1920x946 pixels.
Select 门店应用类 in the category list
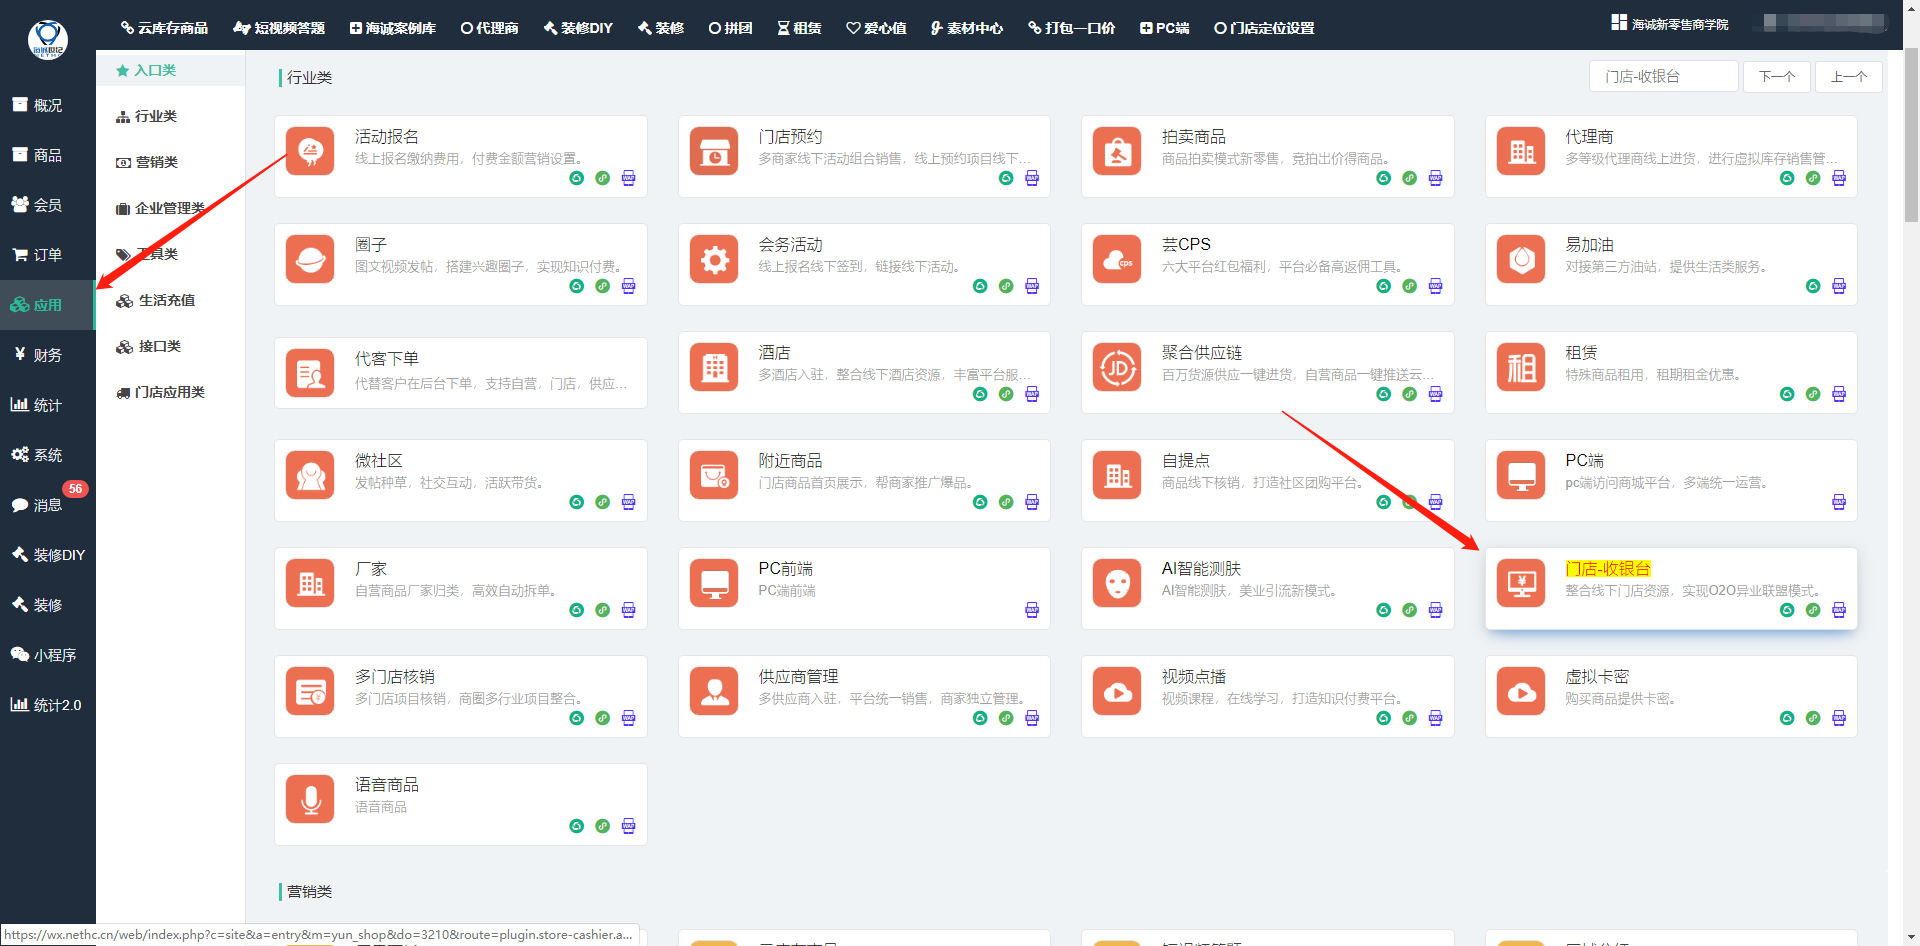[x=160, y=392]
